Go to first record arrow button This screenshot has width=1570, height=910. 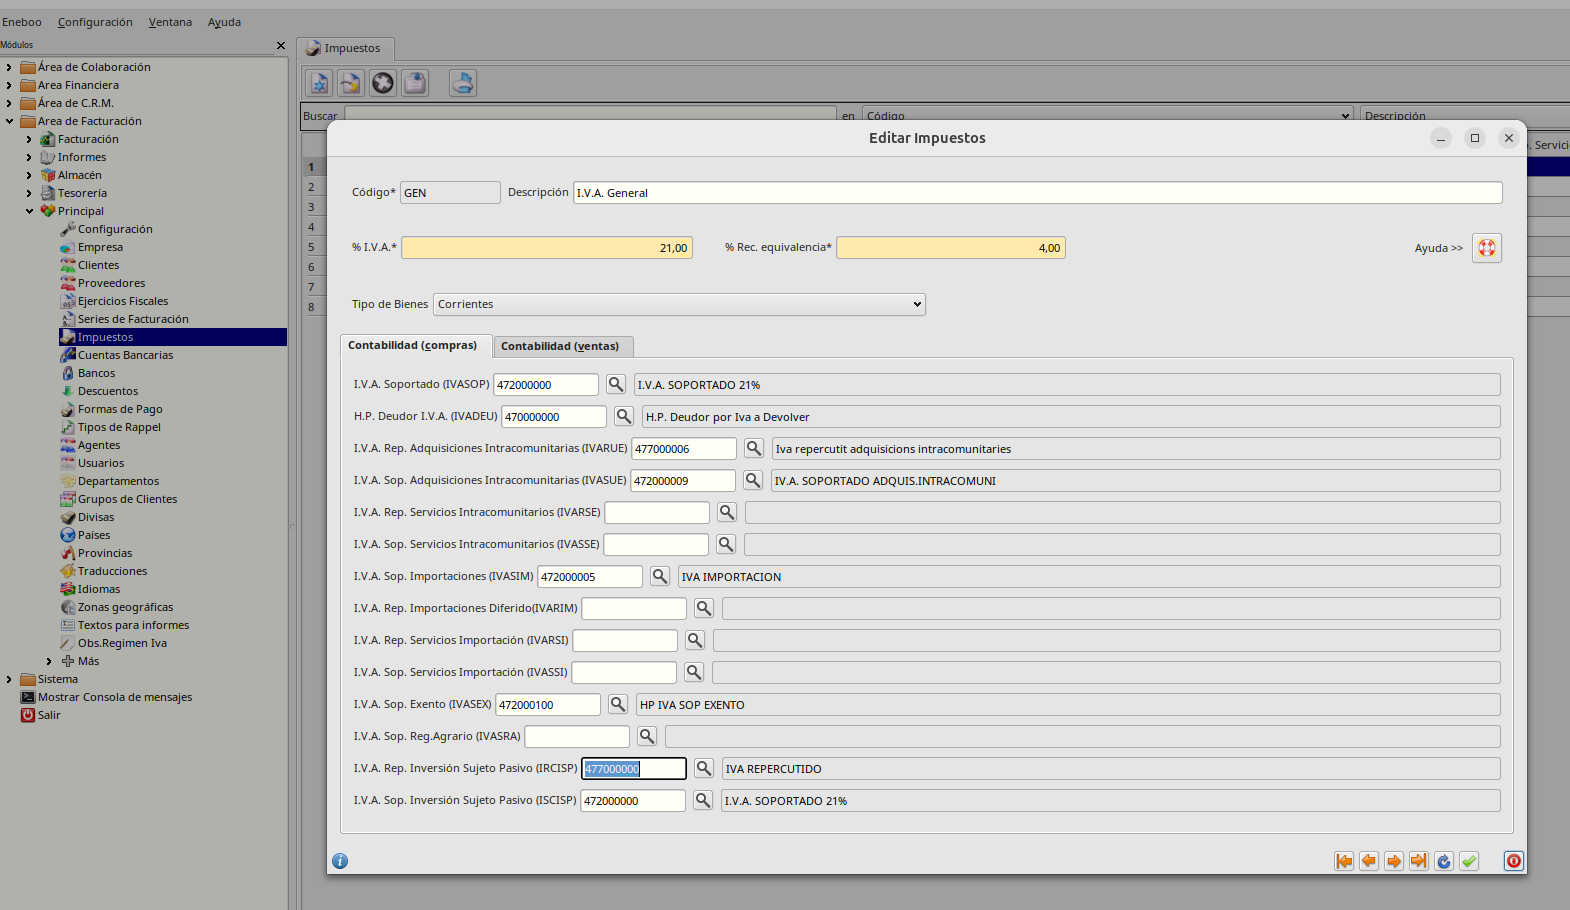pos(1344,861)
